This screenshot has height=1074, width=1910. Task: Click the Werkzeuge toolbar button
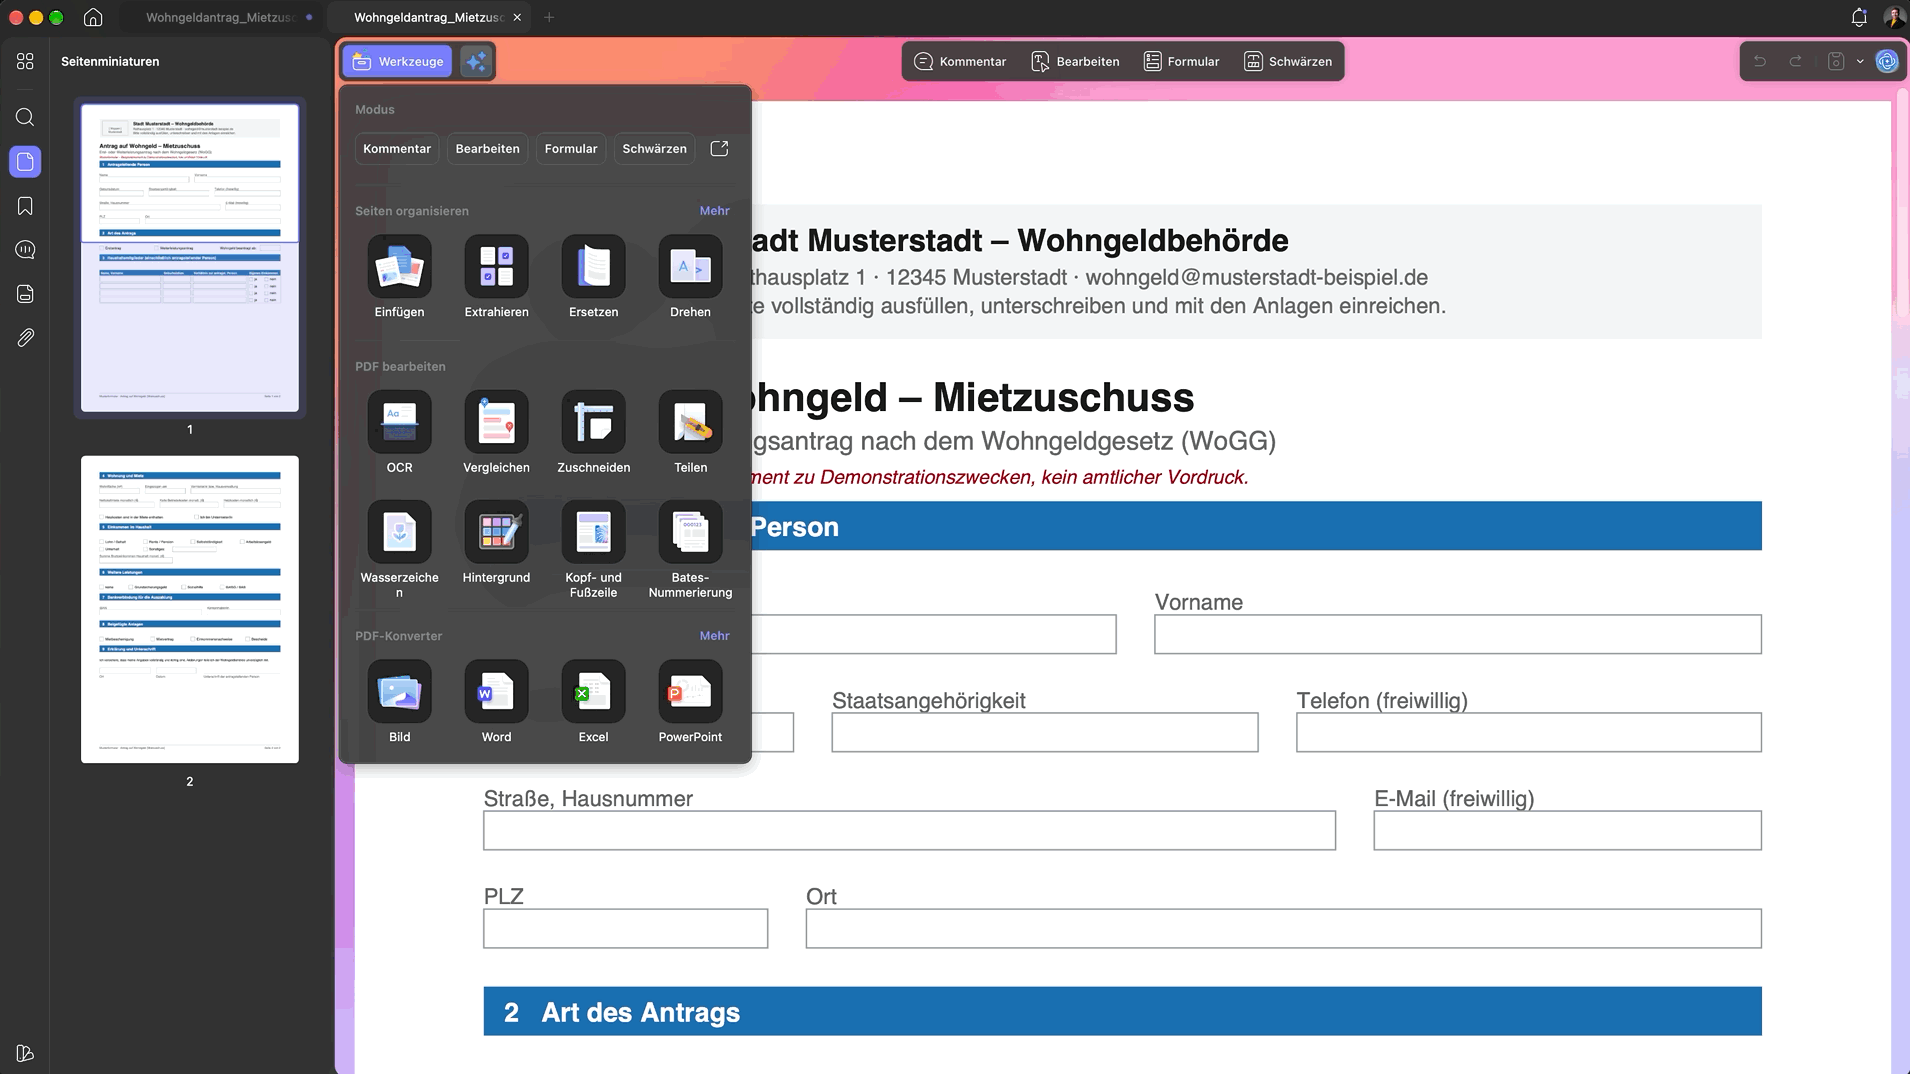coord(398,61)
